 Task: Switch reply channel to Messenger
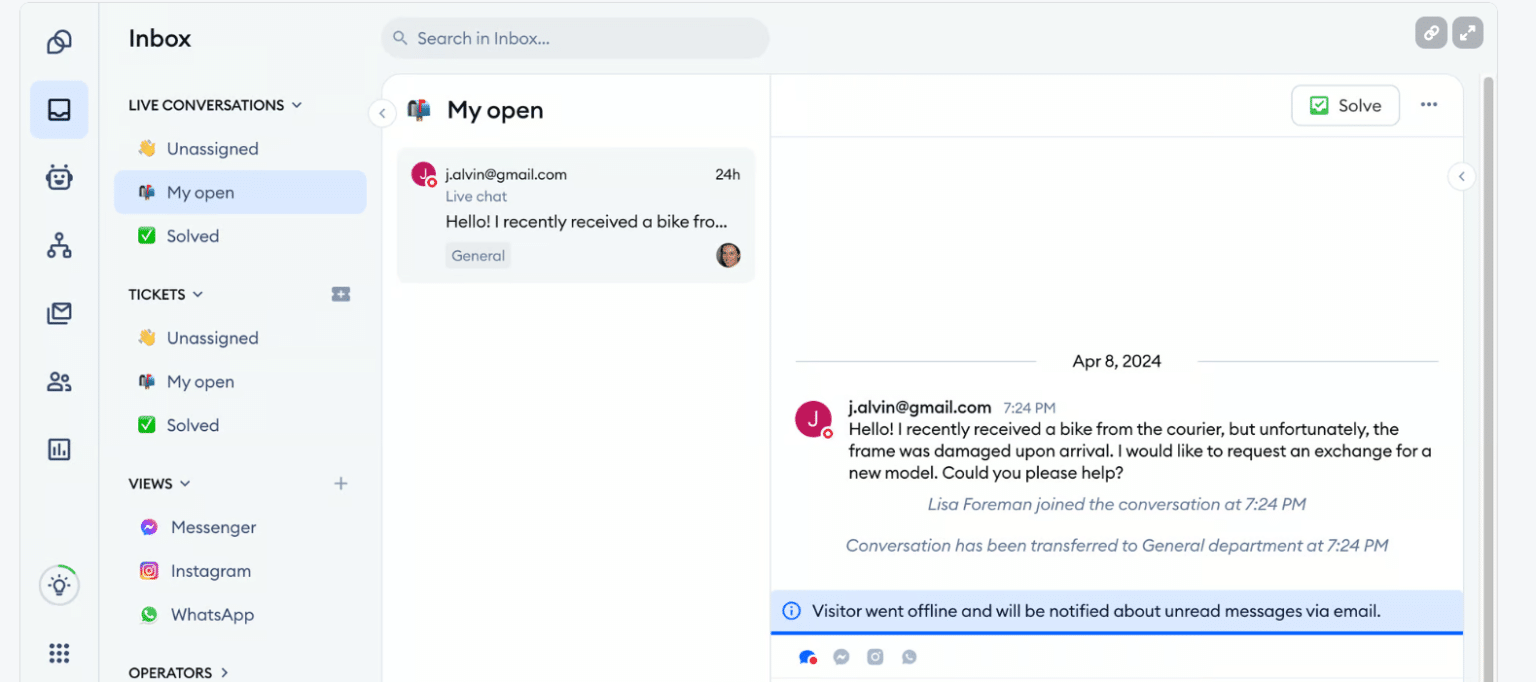[x=841, y=657]
